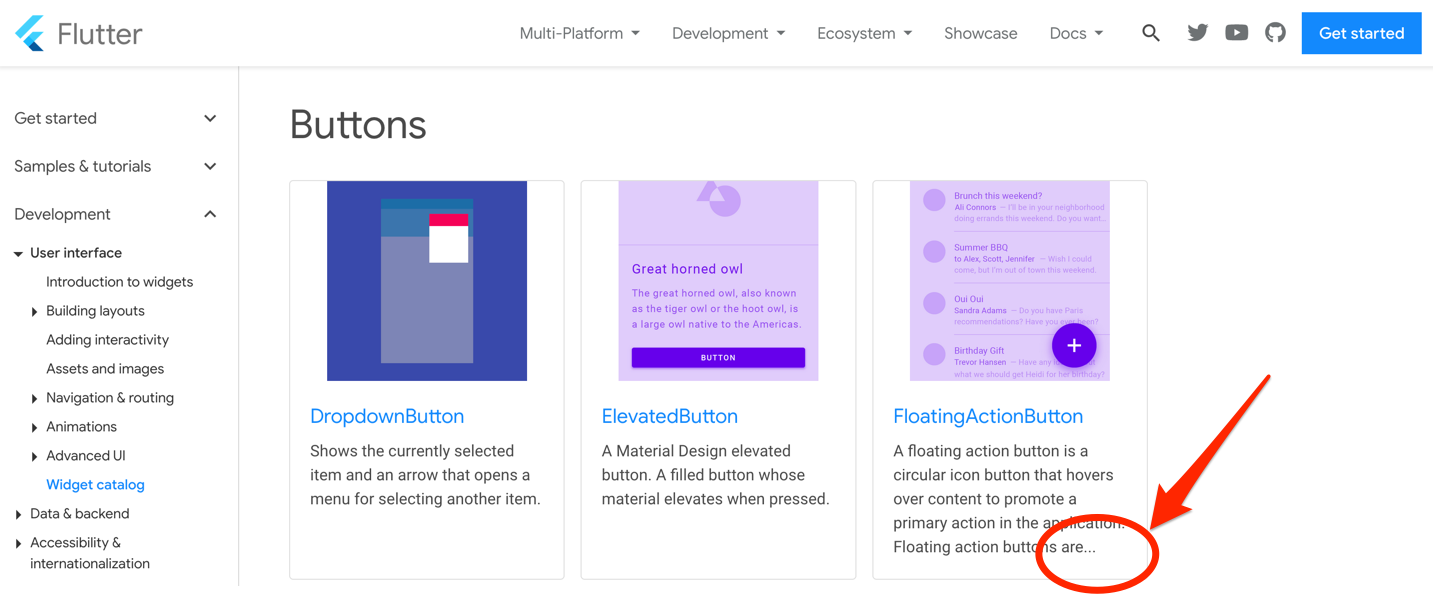Click the Advanced UI sidebar label
Screen dimensions: 1433x594
pos(85,456)
